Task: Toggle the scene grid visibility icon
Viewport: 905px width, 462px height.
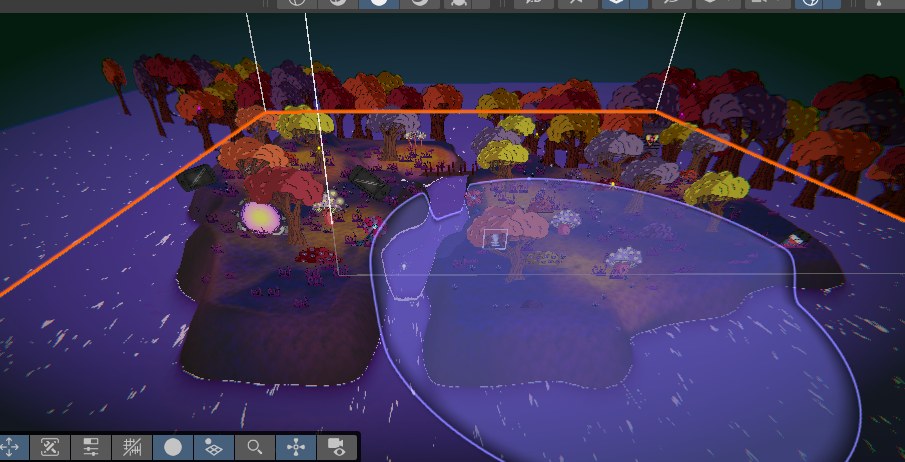Action: point(214,448)
